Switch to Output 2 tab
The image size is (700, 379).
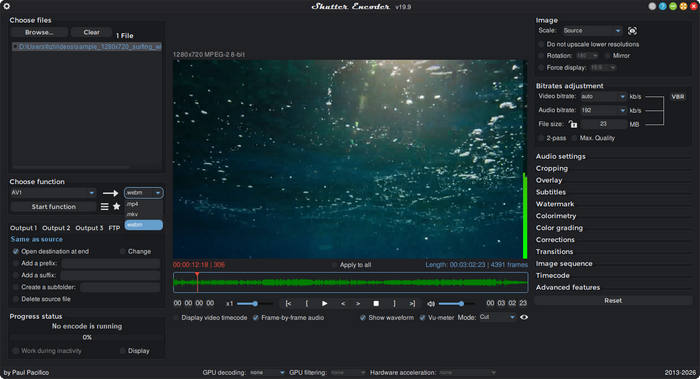(56, 228)
